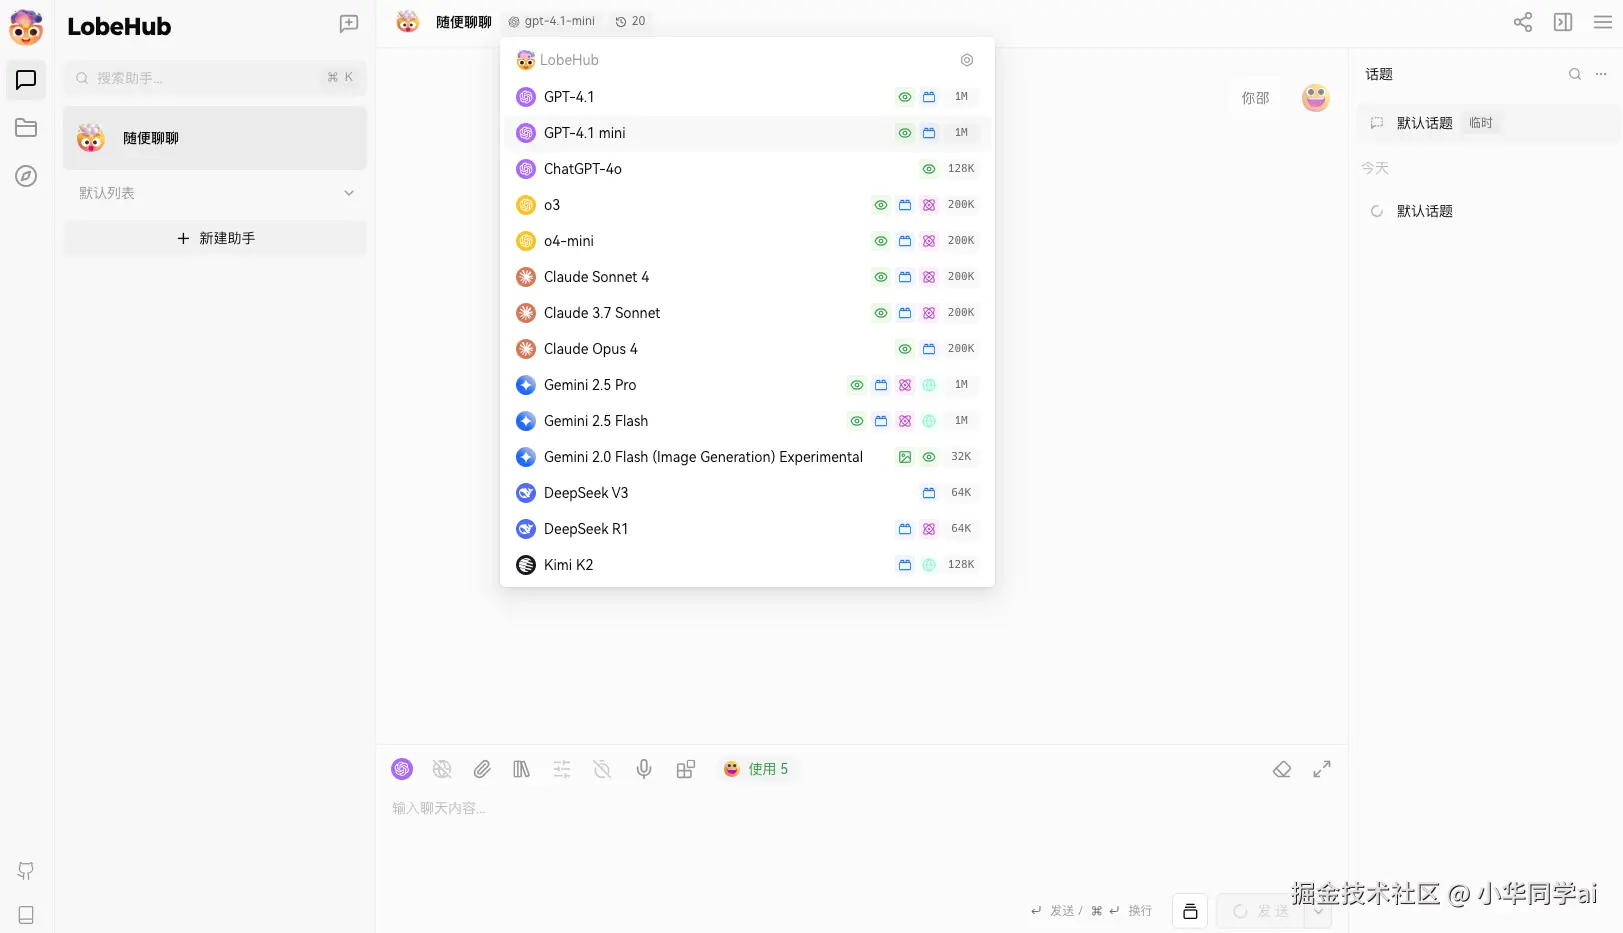Click the 随便聊聊 title in the chat header
Image resolution: width=1623 pixels, height=933 pixels.
pos(464,22)
